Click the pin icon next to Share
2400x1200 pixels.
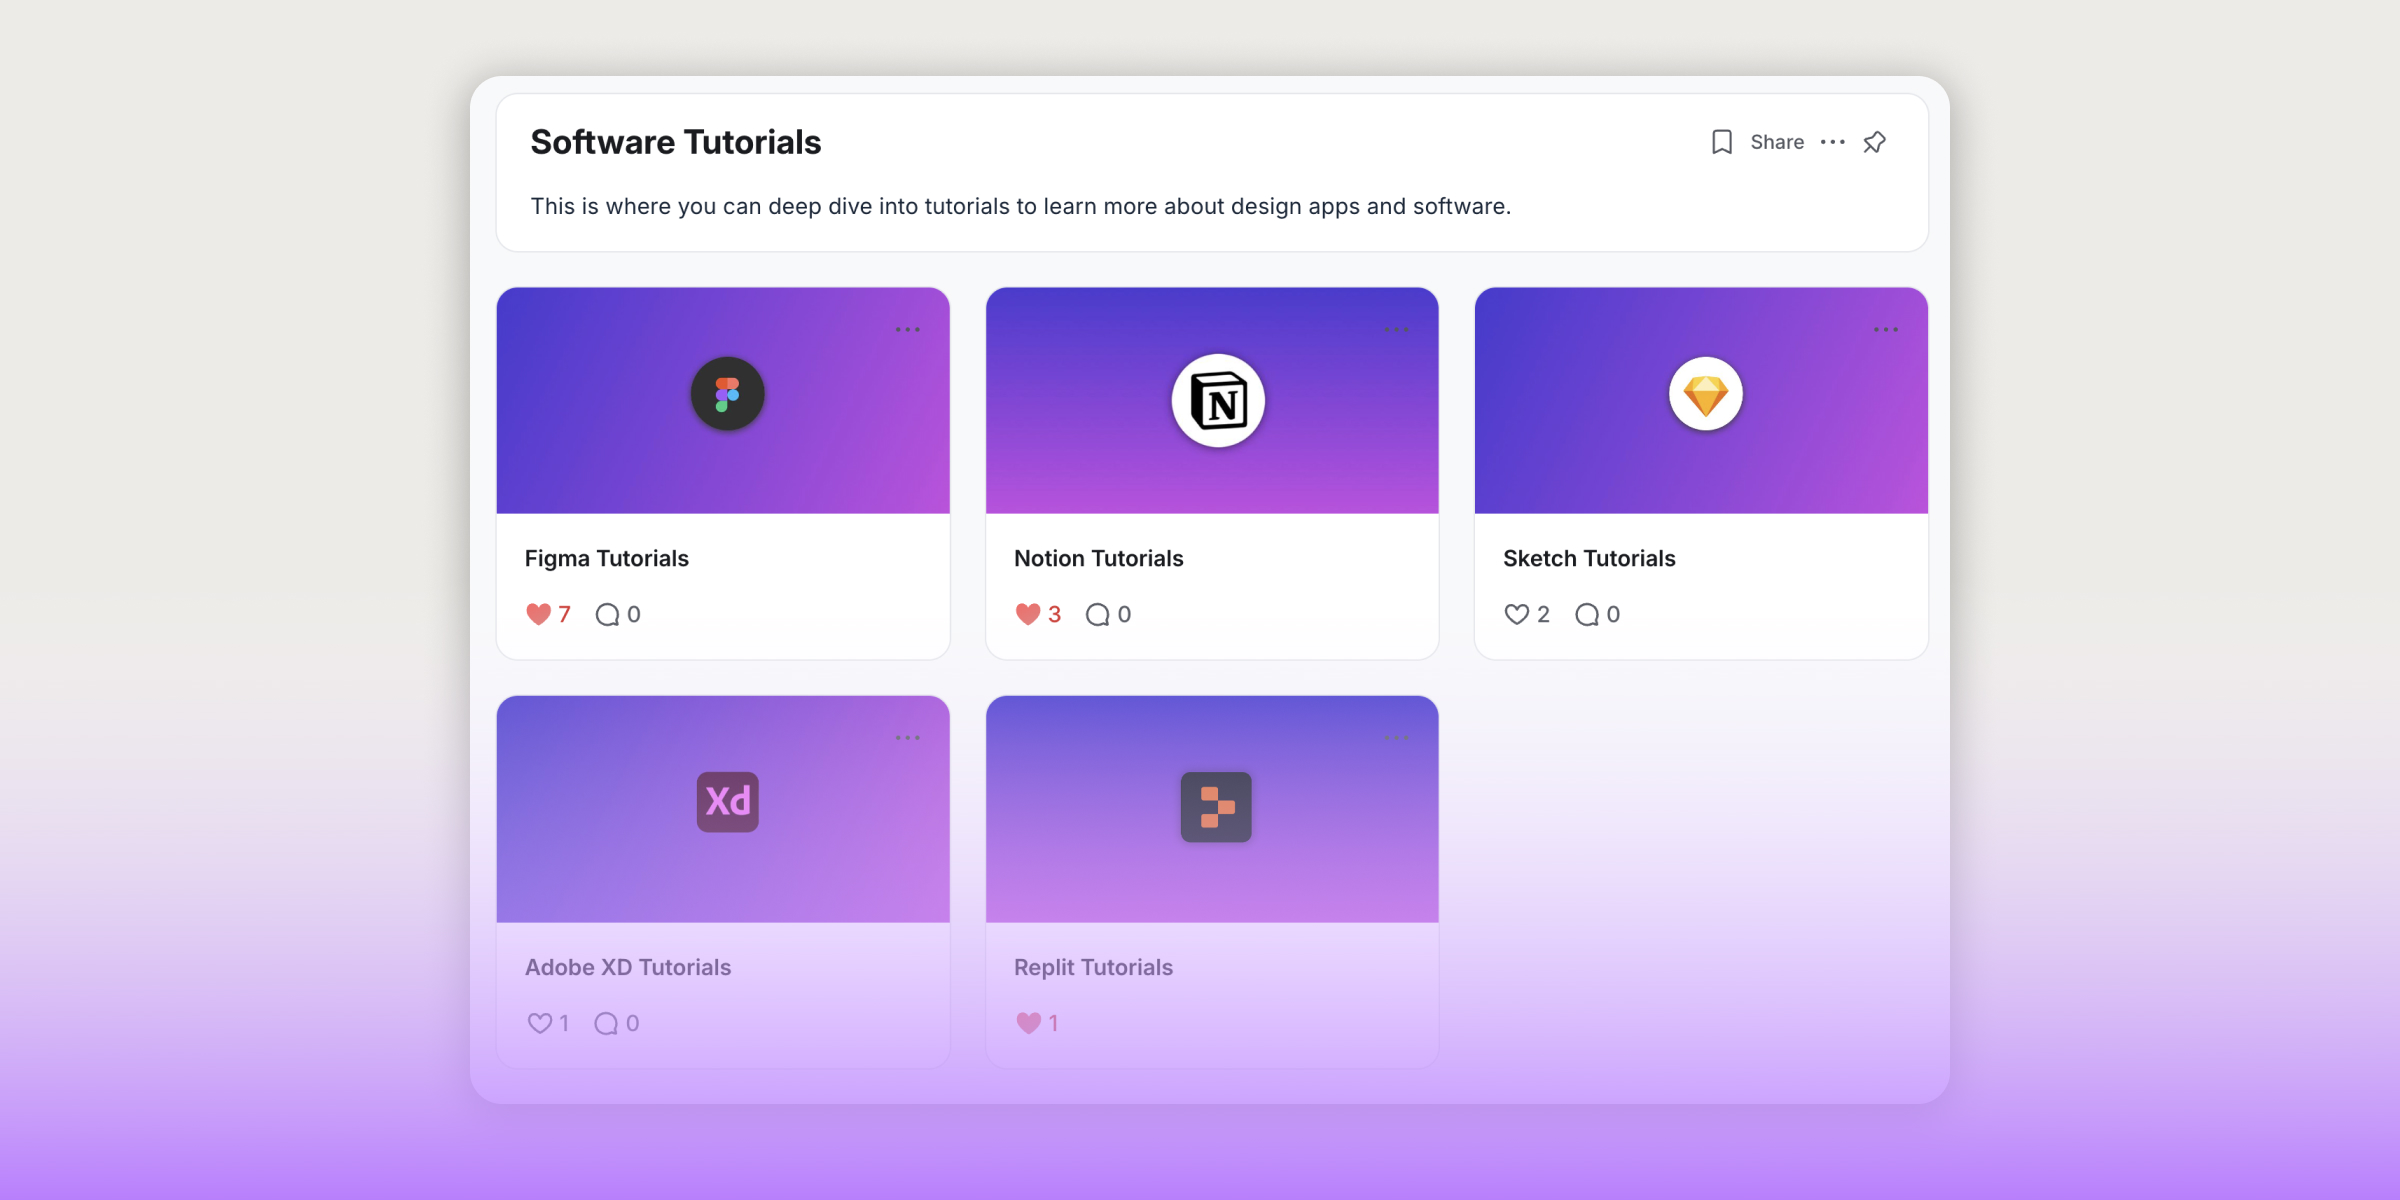coord(1875,142)
